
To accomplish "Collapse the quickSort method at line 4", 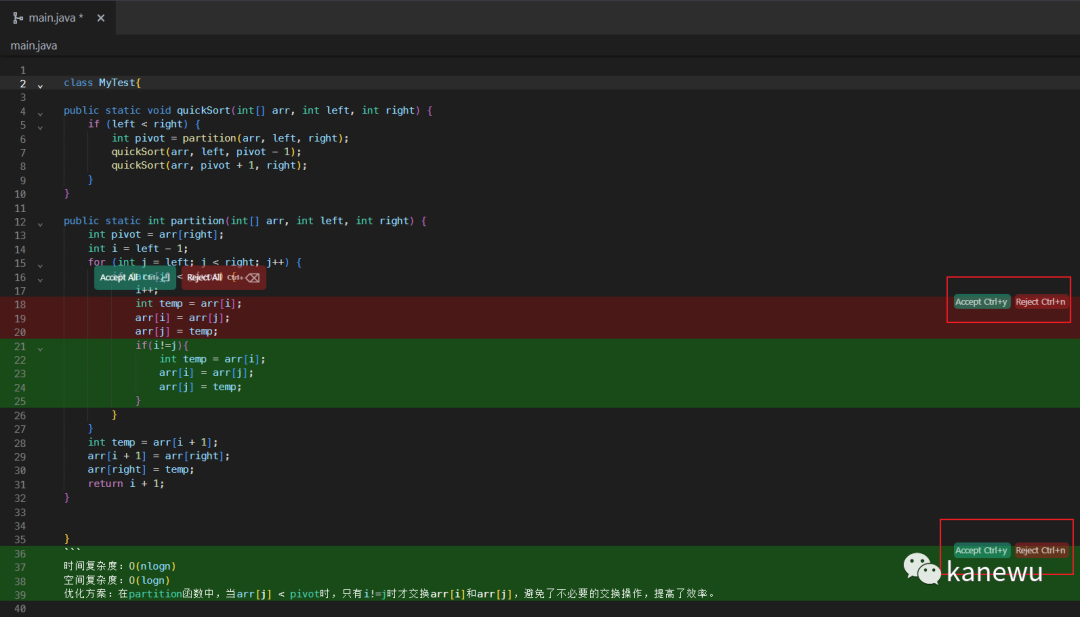I will point(40,113).
